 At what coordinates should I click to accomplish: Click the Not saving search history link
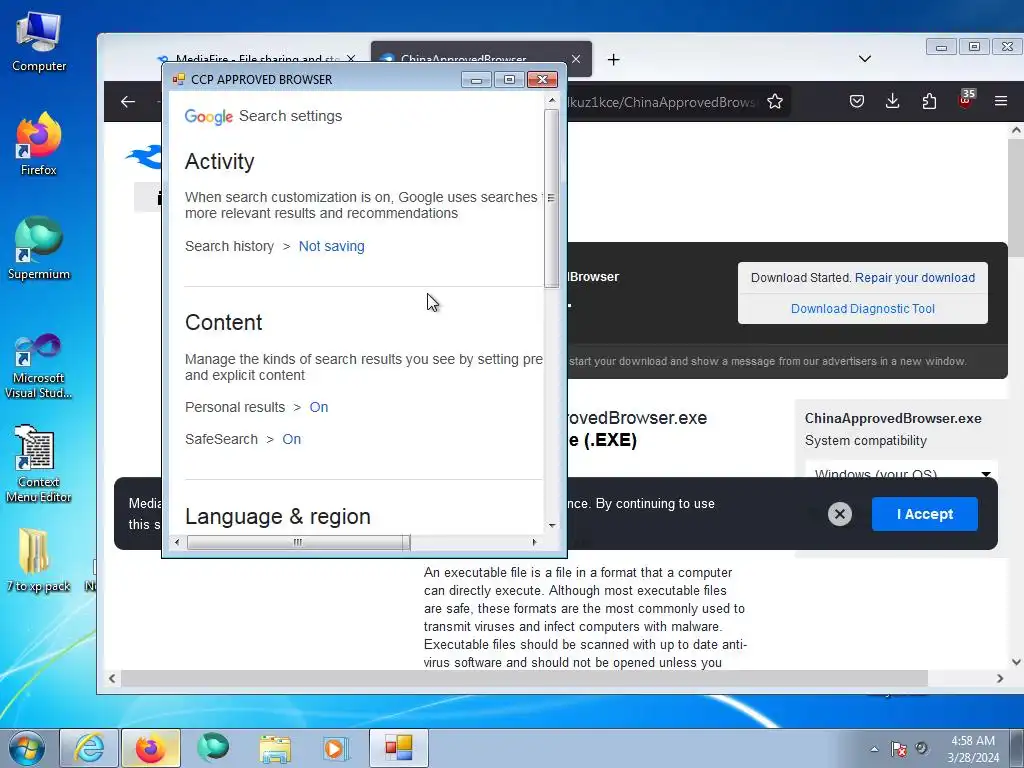[x=331, y=246]
